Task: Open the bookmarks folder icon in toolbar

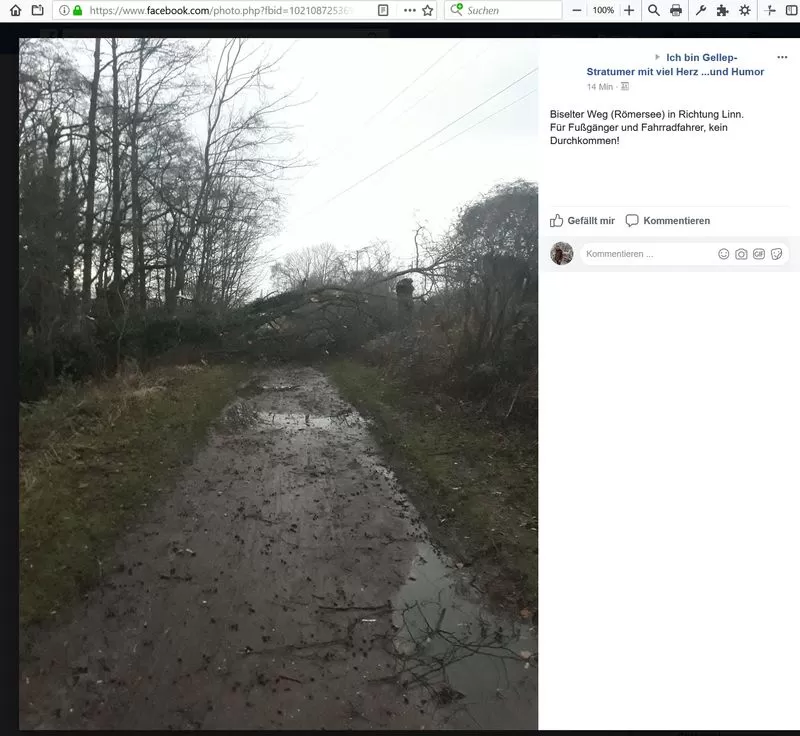Action: coord(38,10)
